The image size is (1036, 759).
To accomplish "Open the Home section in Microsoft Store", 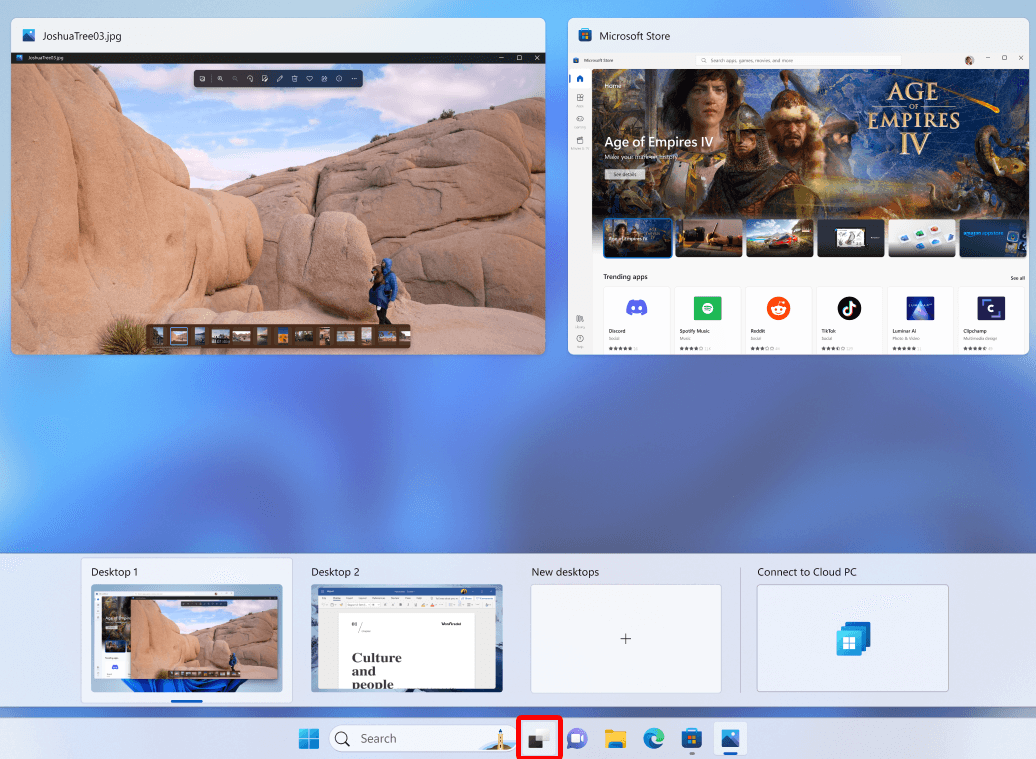I will (x=579, y=77).
